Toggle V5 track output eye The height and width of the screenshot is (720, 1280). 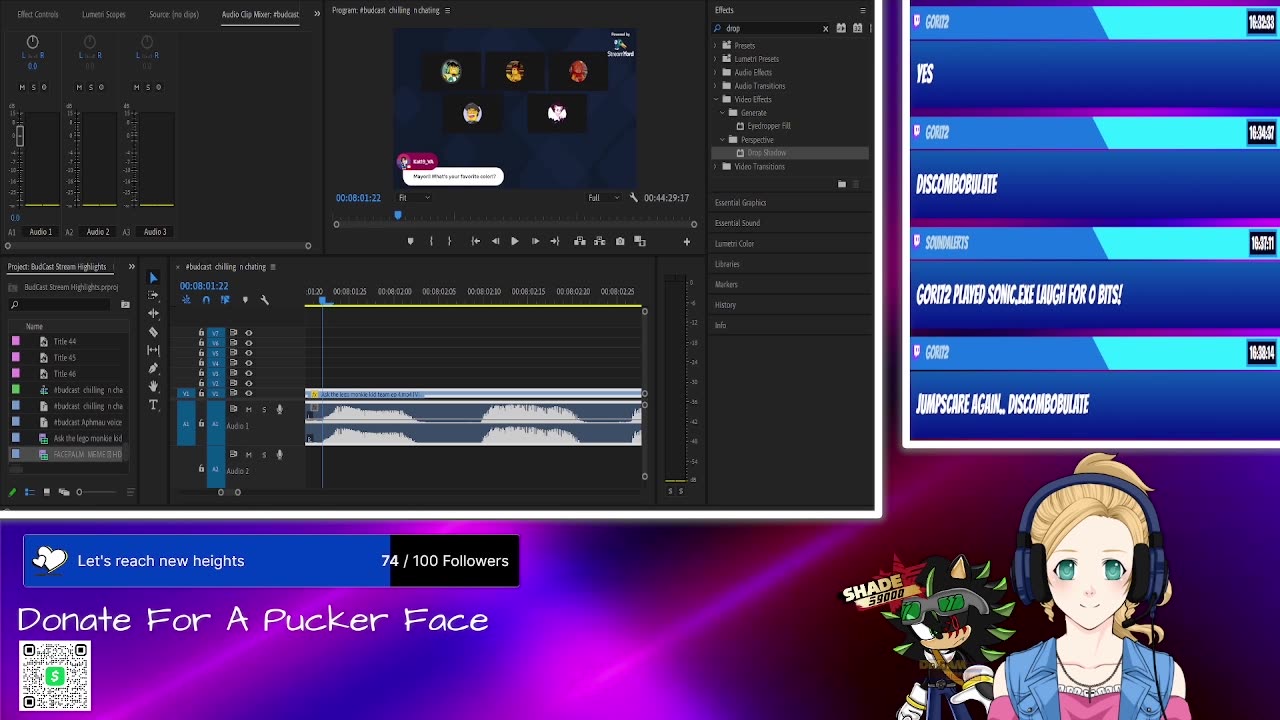tap(249, 353)
